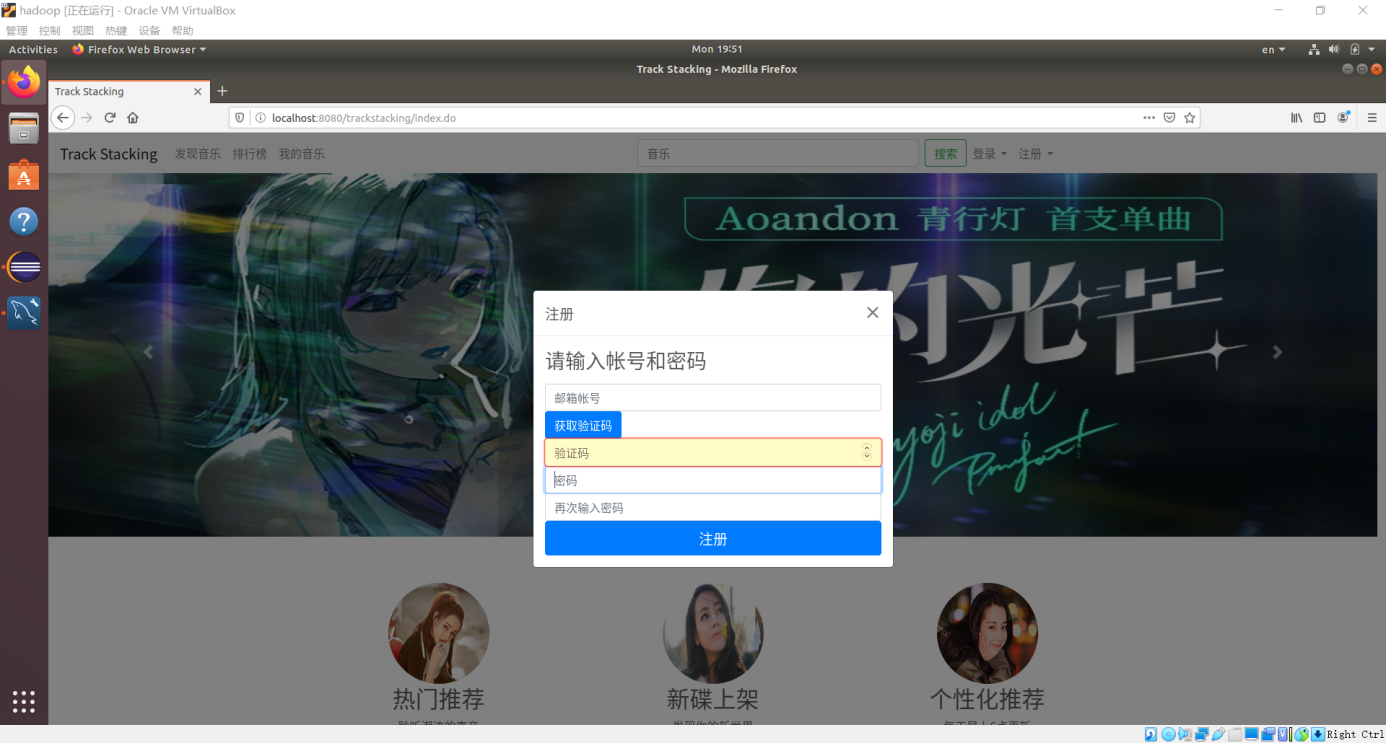1386x743 pixels.
Task: Go to the Firefox home page
Action: coord(133,118)
